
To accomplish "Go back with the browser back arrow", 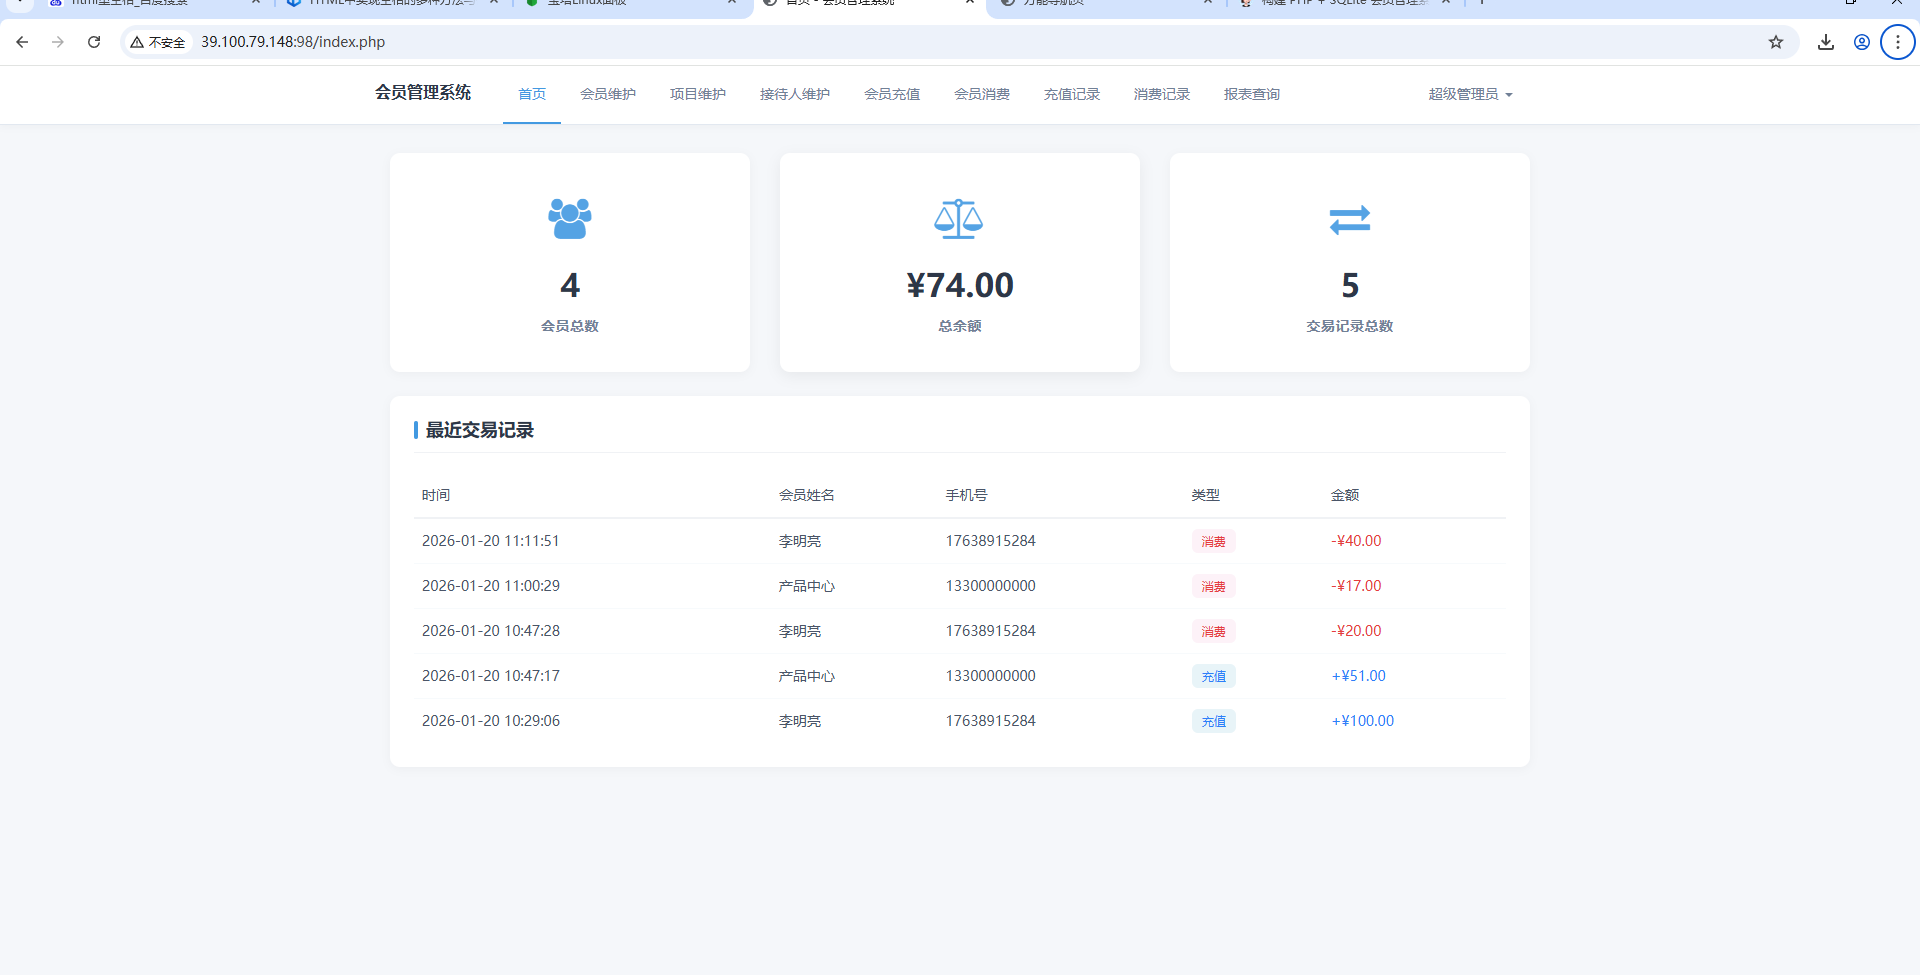I will point(22,42).
